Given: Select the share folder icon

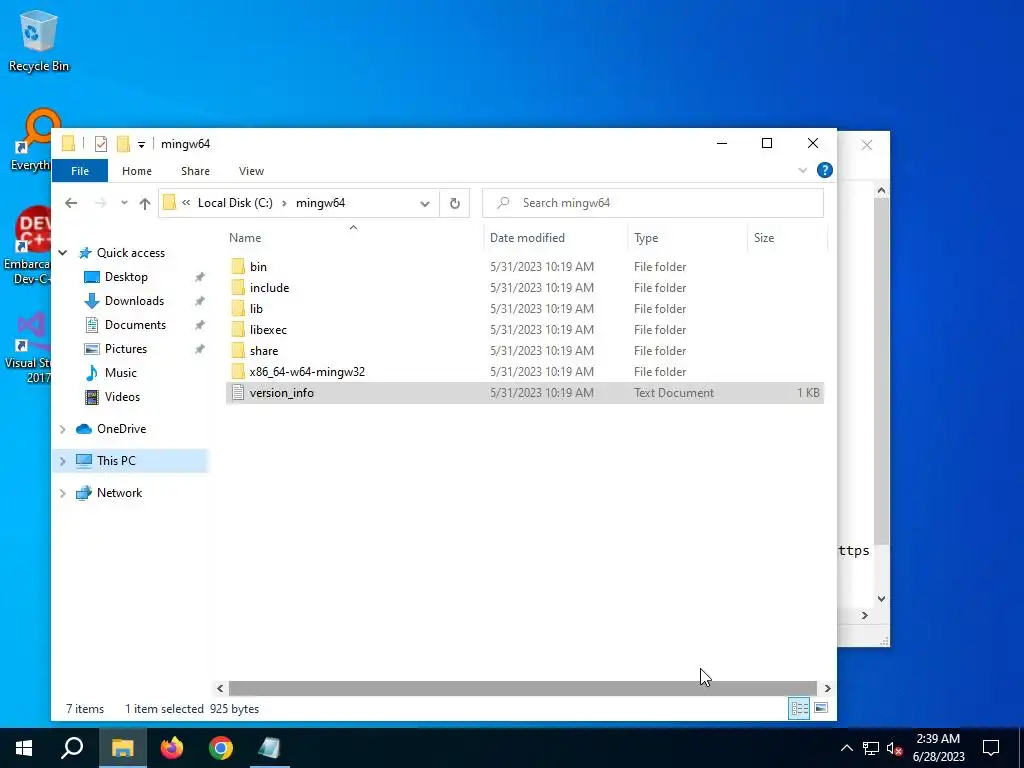Looking at the screenshot, I should click(238, 351).
